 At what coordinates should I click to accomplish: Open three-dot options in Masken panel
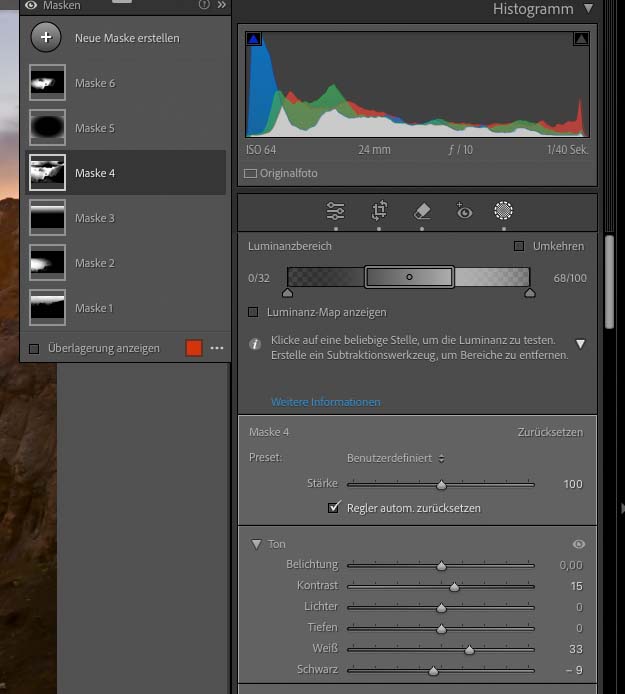pos(217,348)
